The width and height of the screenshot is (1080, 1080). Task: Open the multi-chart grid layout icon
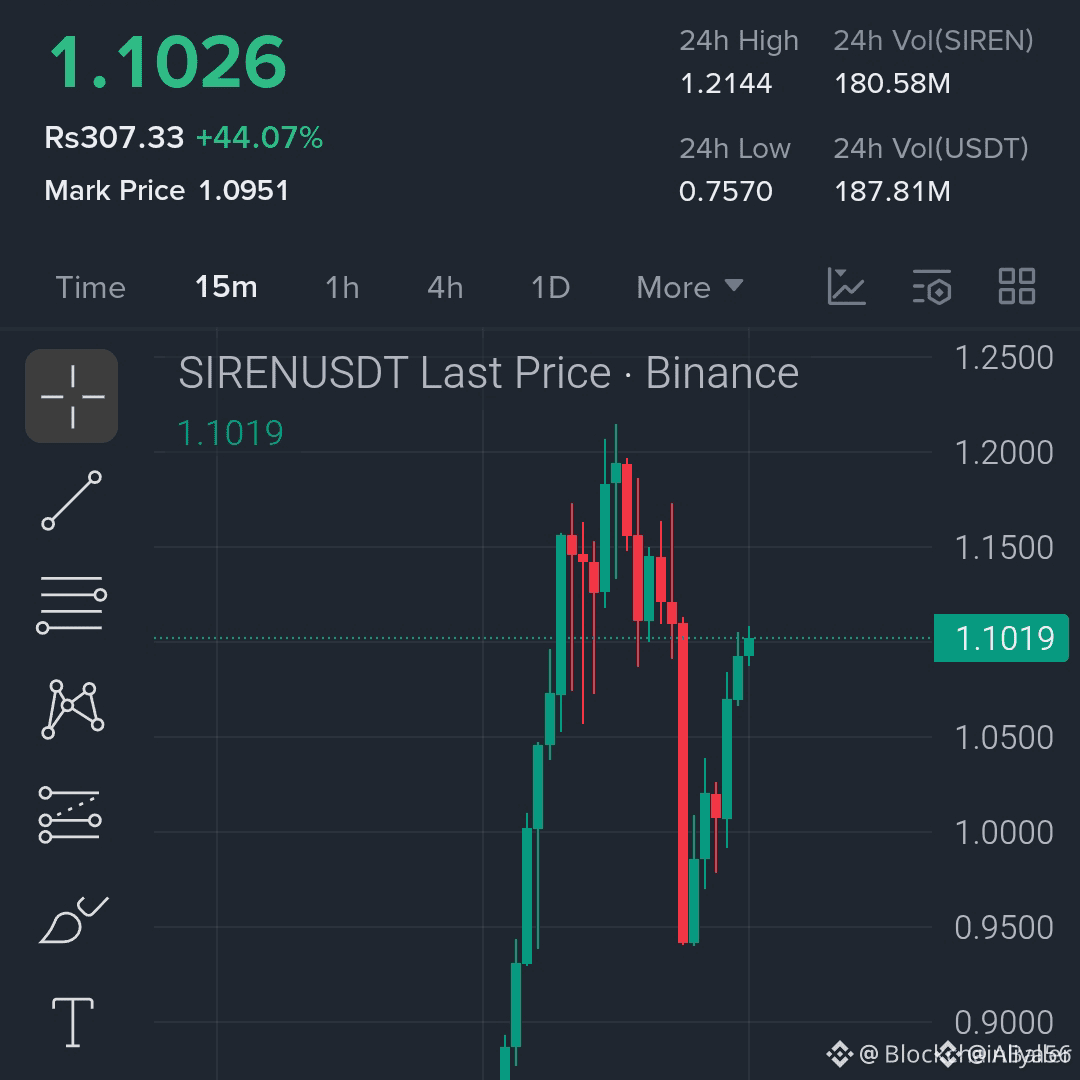(1017, 286)
